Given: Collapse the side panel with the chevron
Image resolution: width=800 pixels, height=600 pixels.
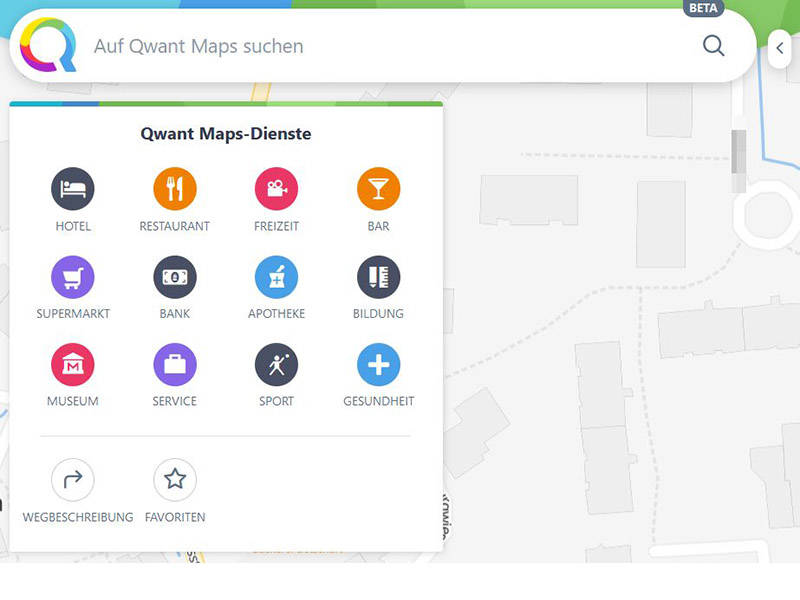Looking at the screenshot, I should (780, 49).
